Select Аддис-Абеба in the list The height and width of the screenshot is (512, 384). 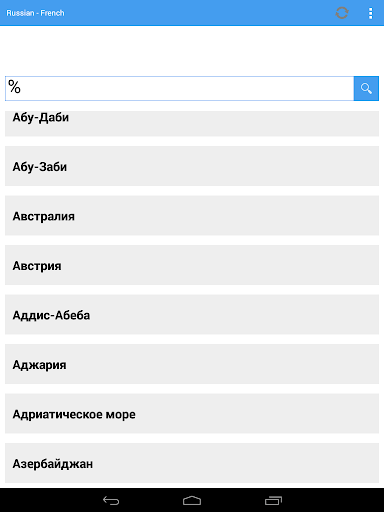(192, 314)
